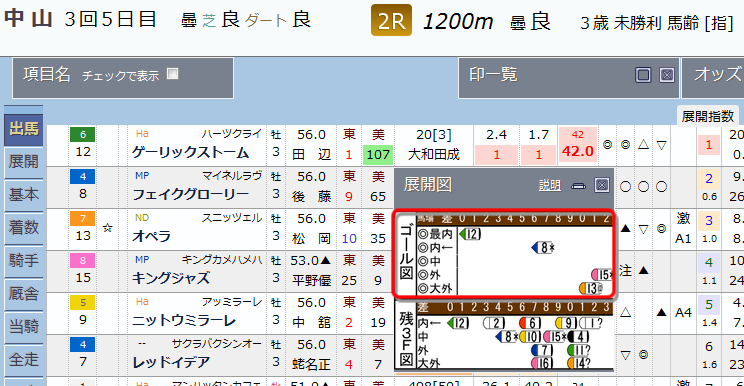Open the 説明 link in 展開図
This screenshot has width=744, height=386.
(550, 185)
